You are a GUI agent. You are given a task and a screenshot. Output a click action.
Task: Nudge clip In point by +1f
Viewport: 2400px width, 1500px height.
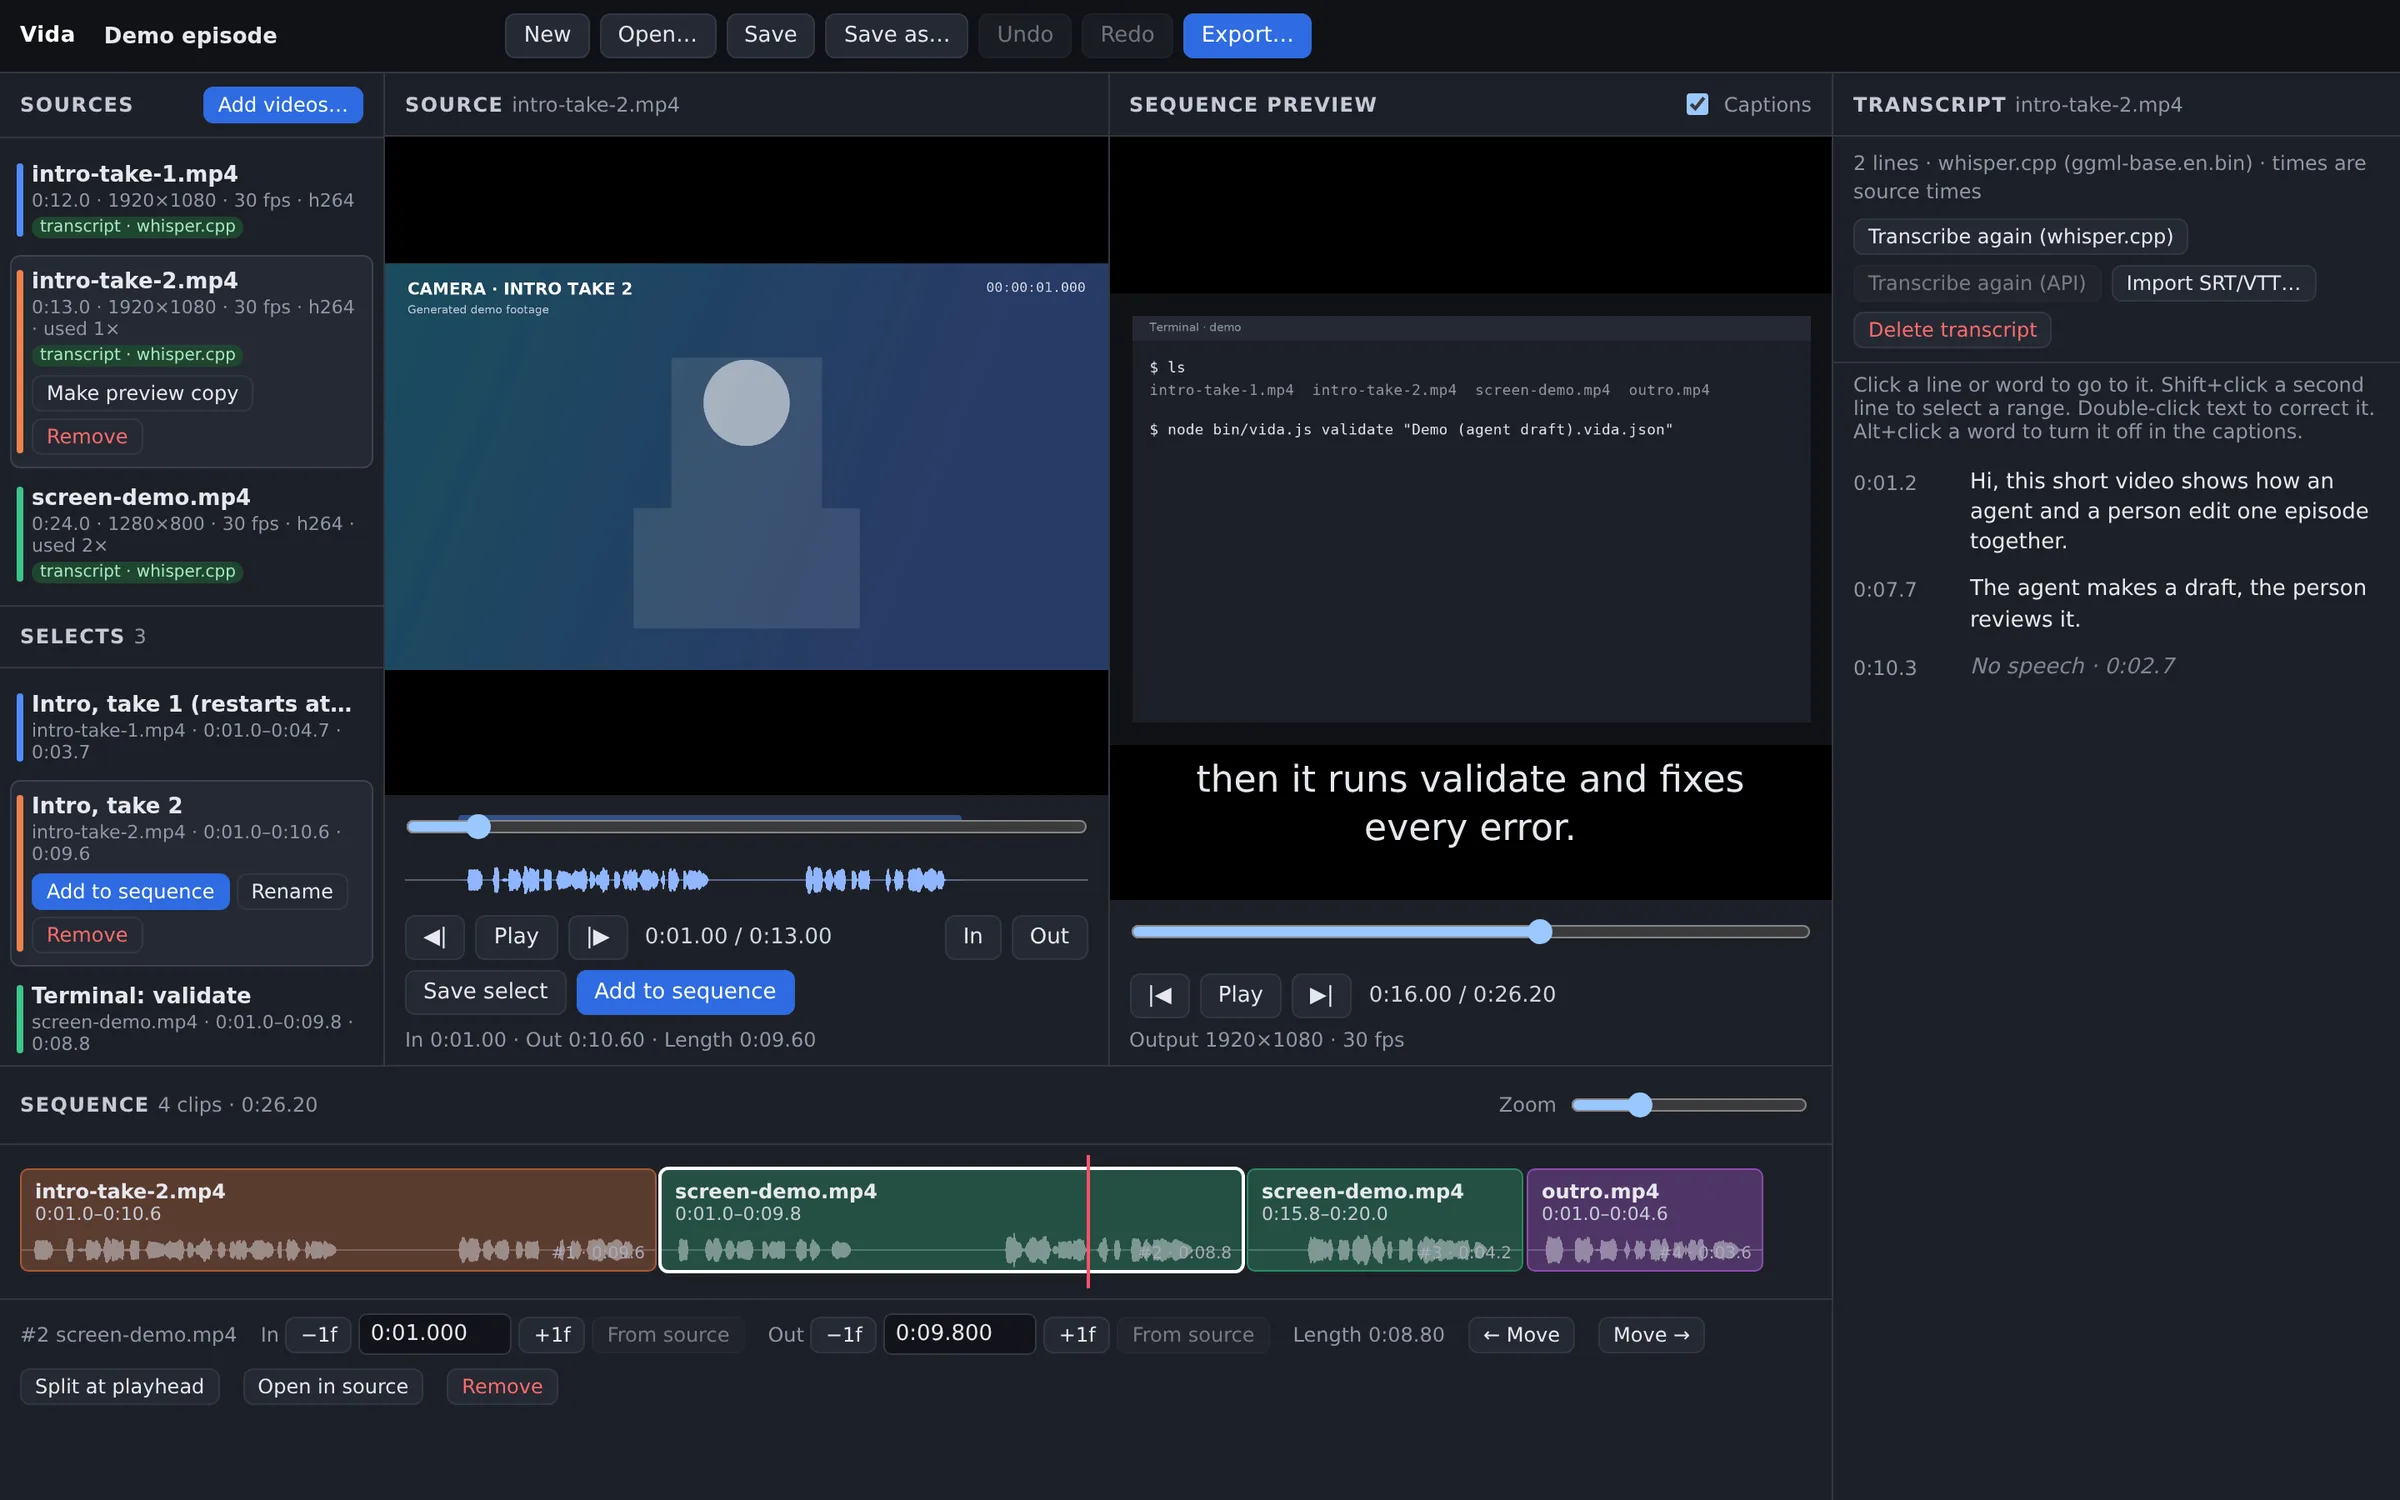pos(552,1335)
